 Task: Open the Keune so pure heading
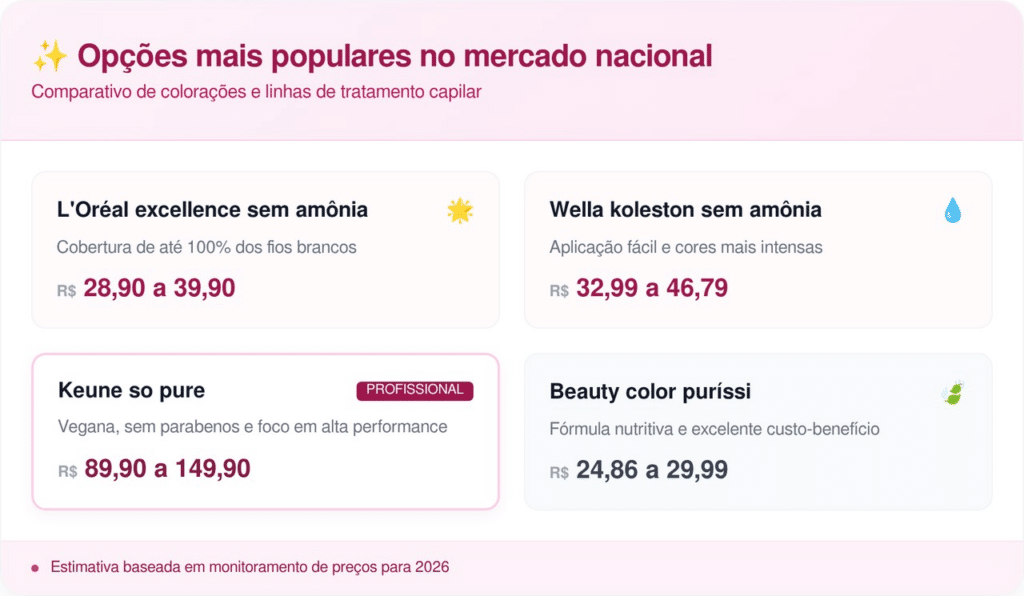pos(131,390)
